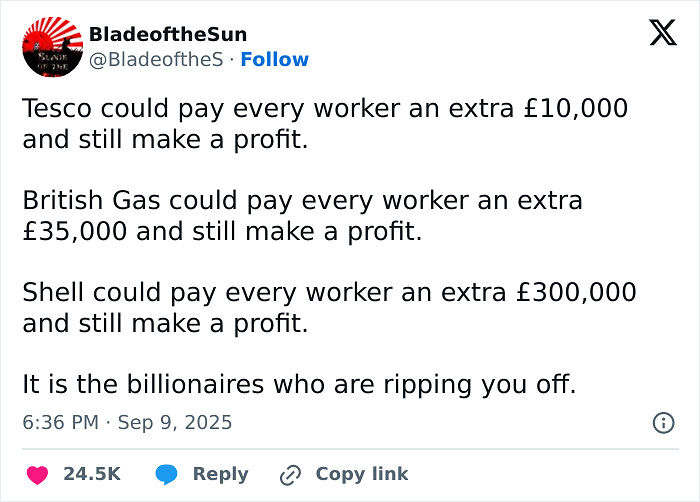Click the 24.5K likes count
The width and height of the screenshot is (700, 502).
(92, 474)
